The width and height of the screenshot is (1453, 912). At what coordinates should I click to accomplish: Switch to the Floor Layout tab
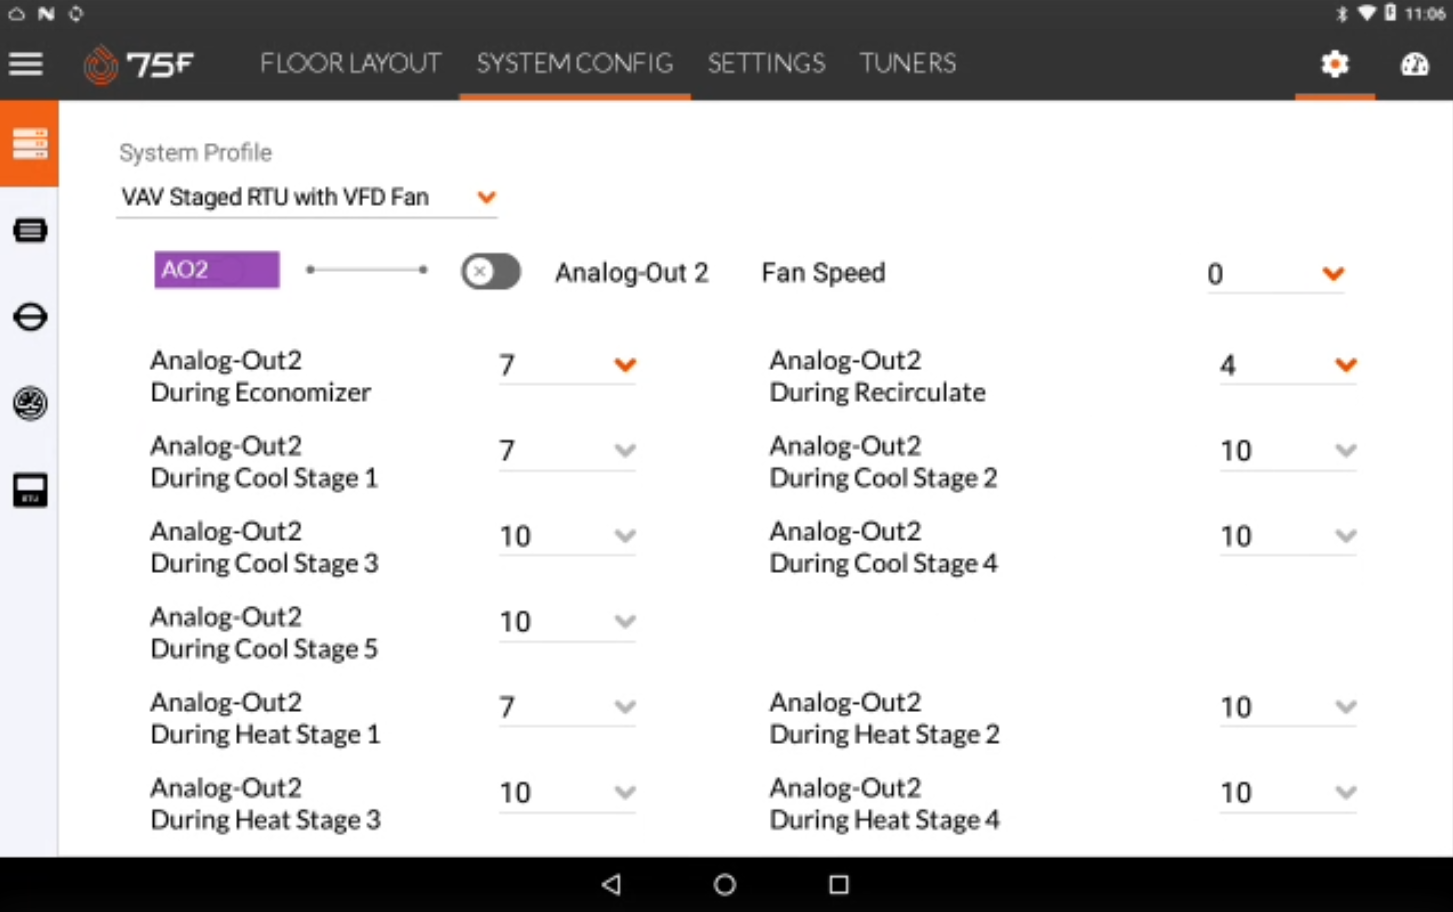350,64
